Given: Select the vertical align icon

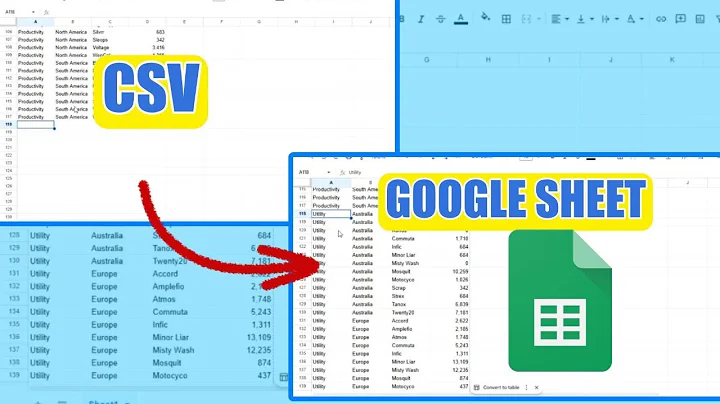Looking at the screenshot, I should [x=581, y=19].
